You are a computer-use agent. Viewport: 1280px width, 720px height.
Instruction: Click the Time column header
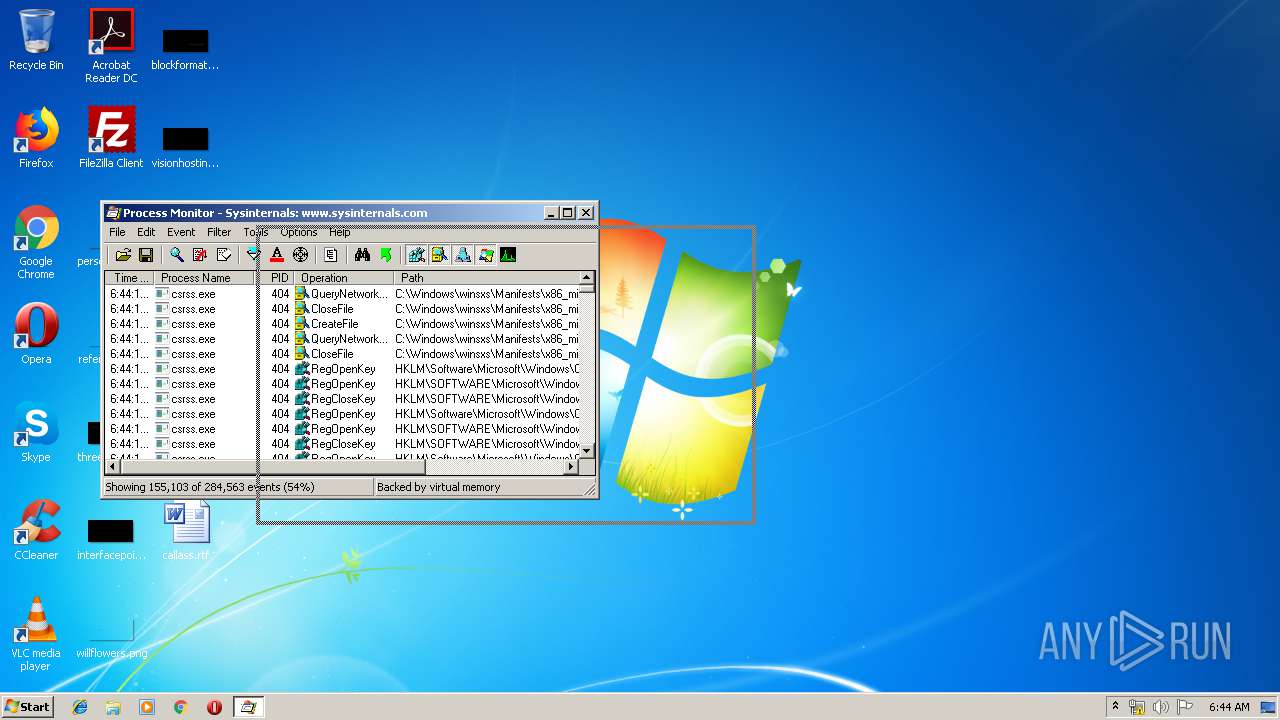point(129,278)
